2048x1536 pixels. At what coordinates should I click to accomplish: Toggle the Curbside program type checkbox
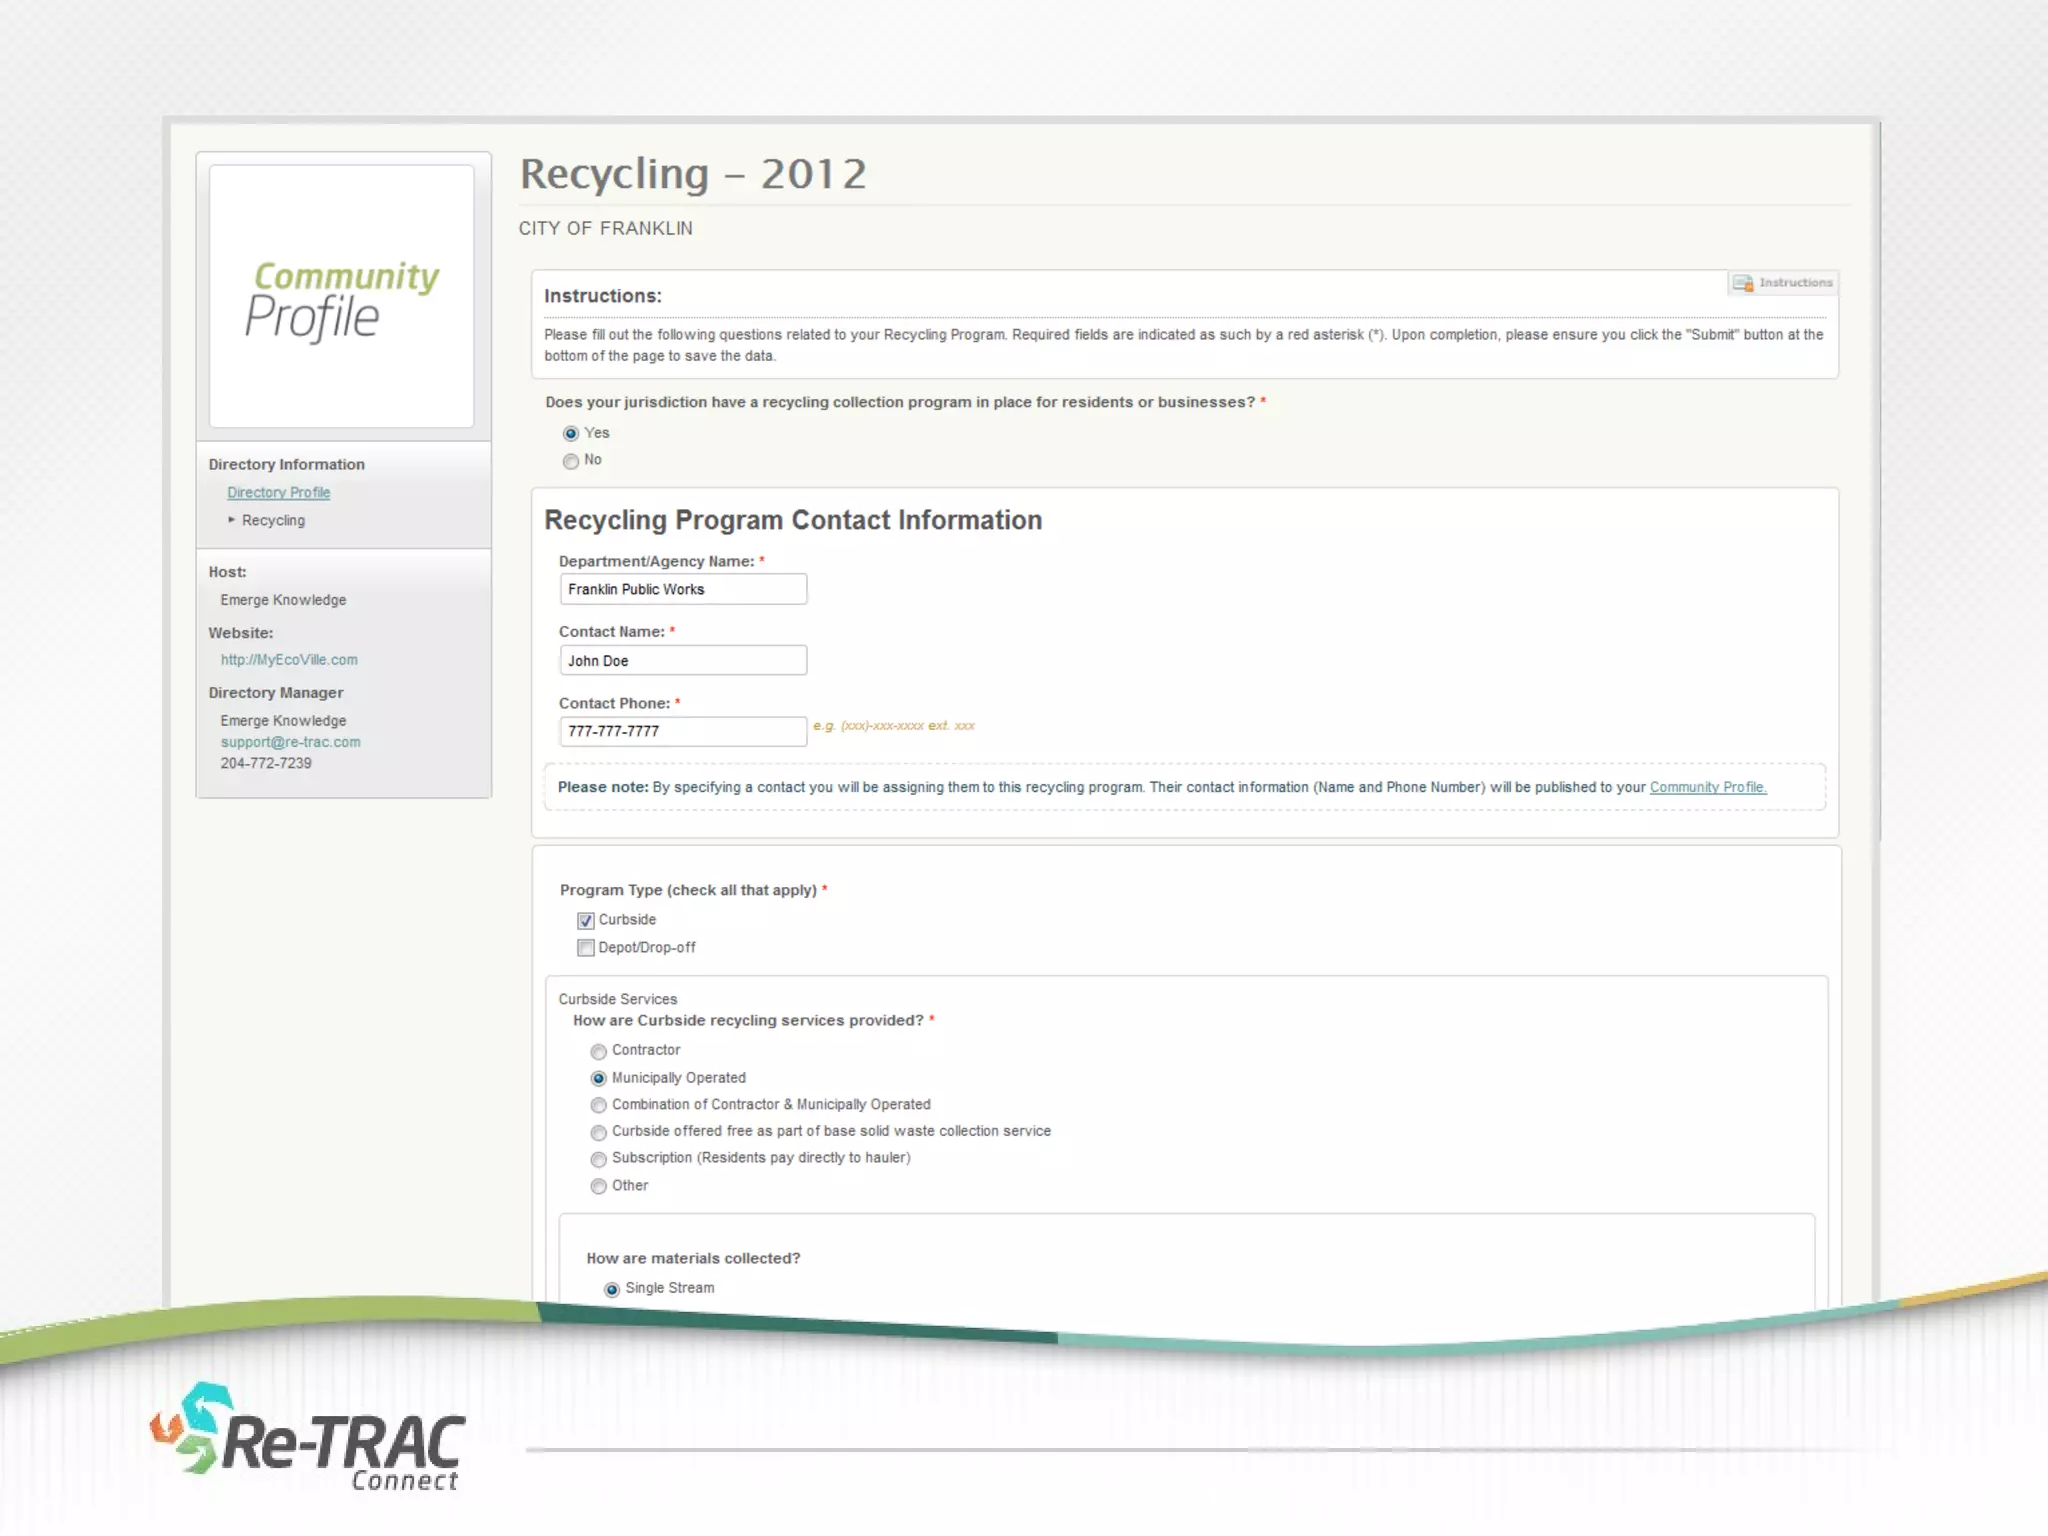click(x=586, y=921)
